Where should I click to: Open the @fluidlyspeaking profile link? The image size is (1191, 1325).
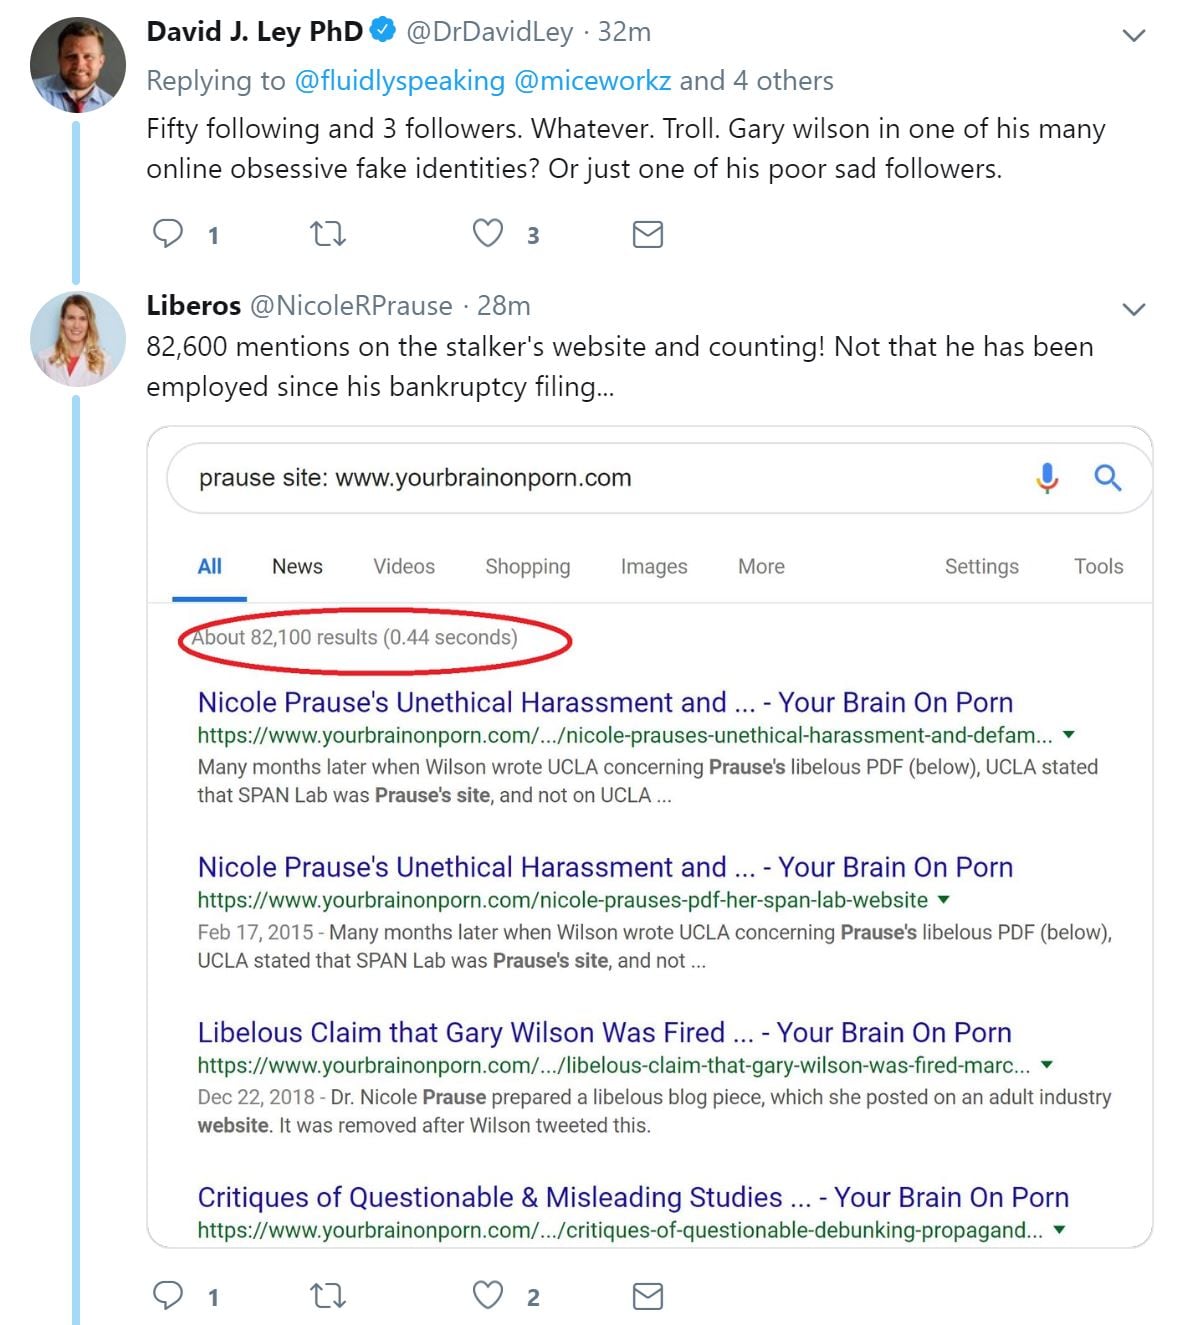coord(399,81)
